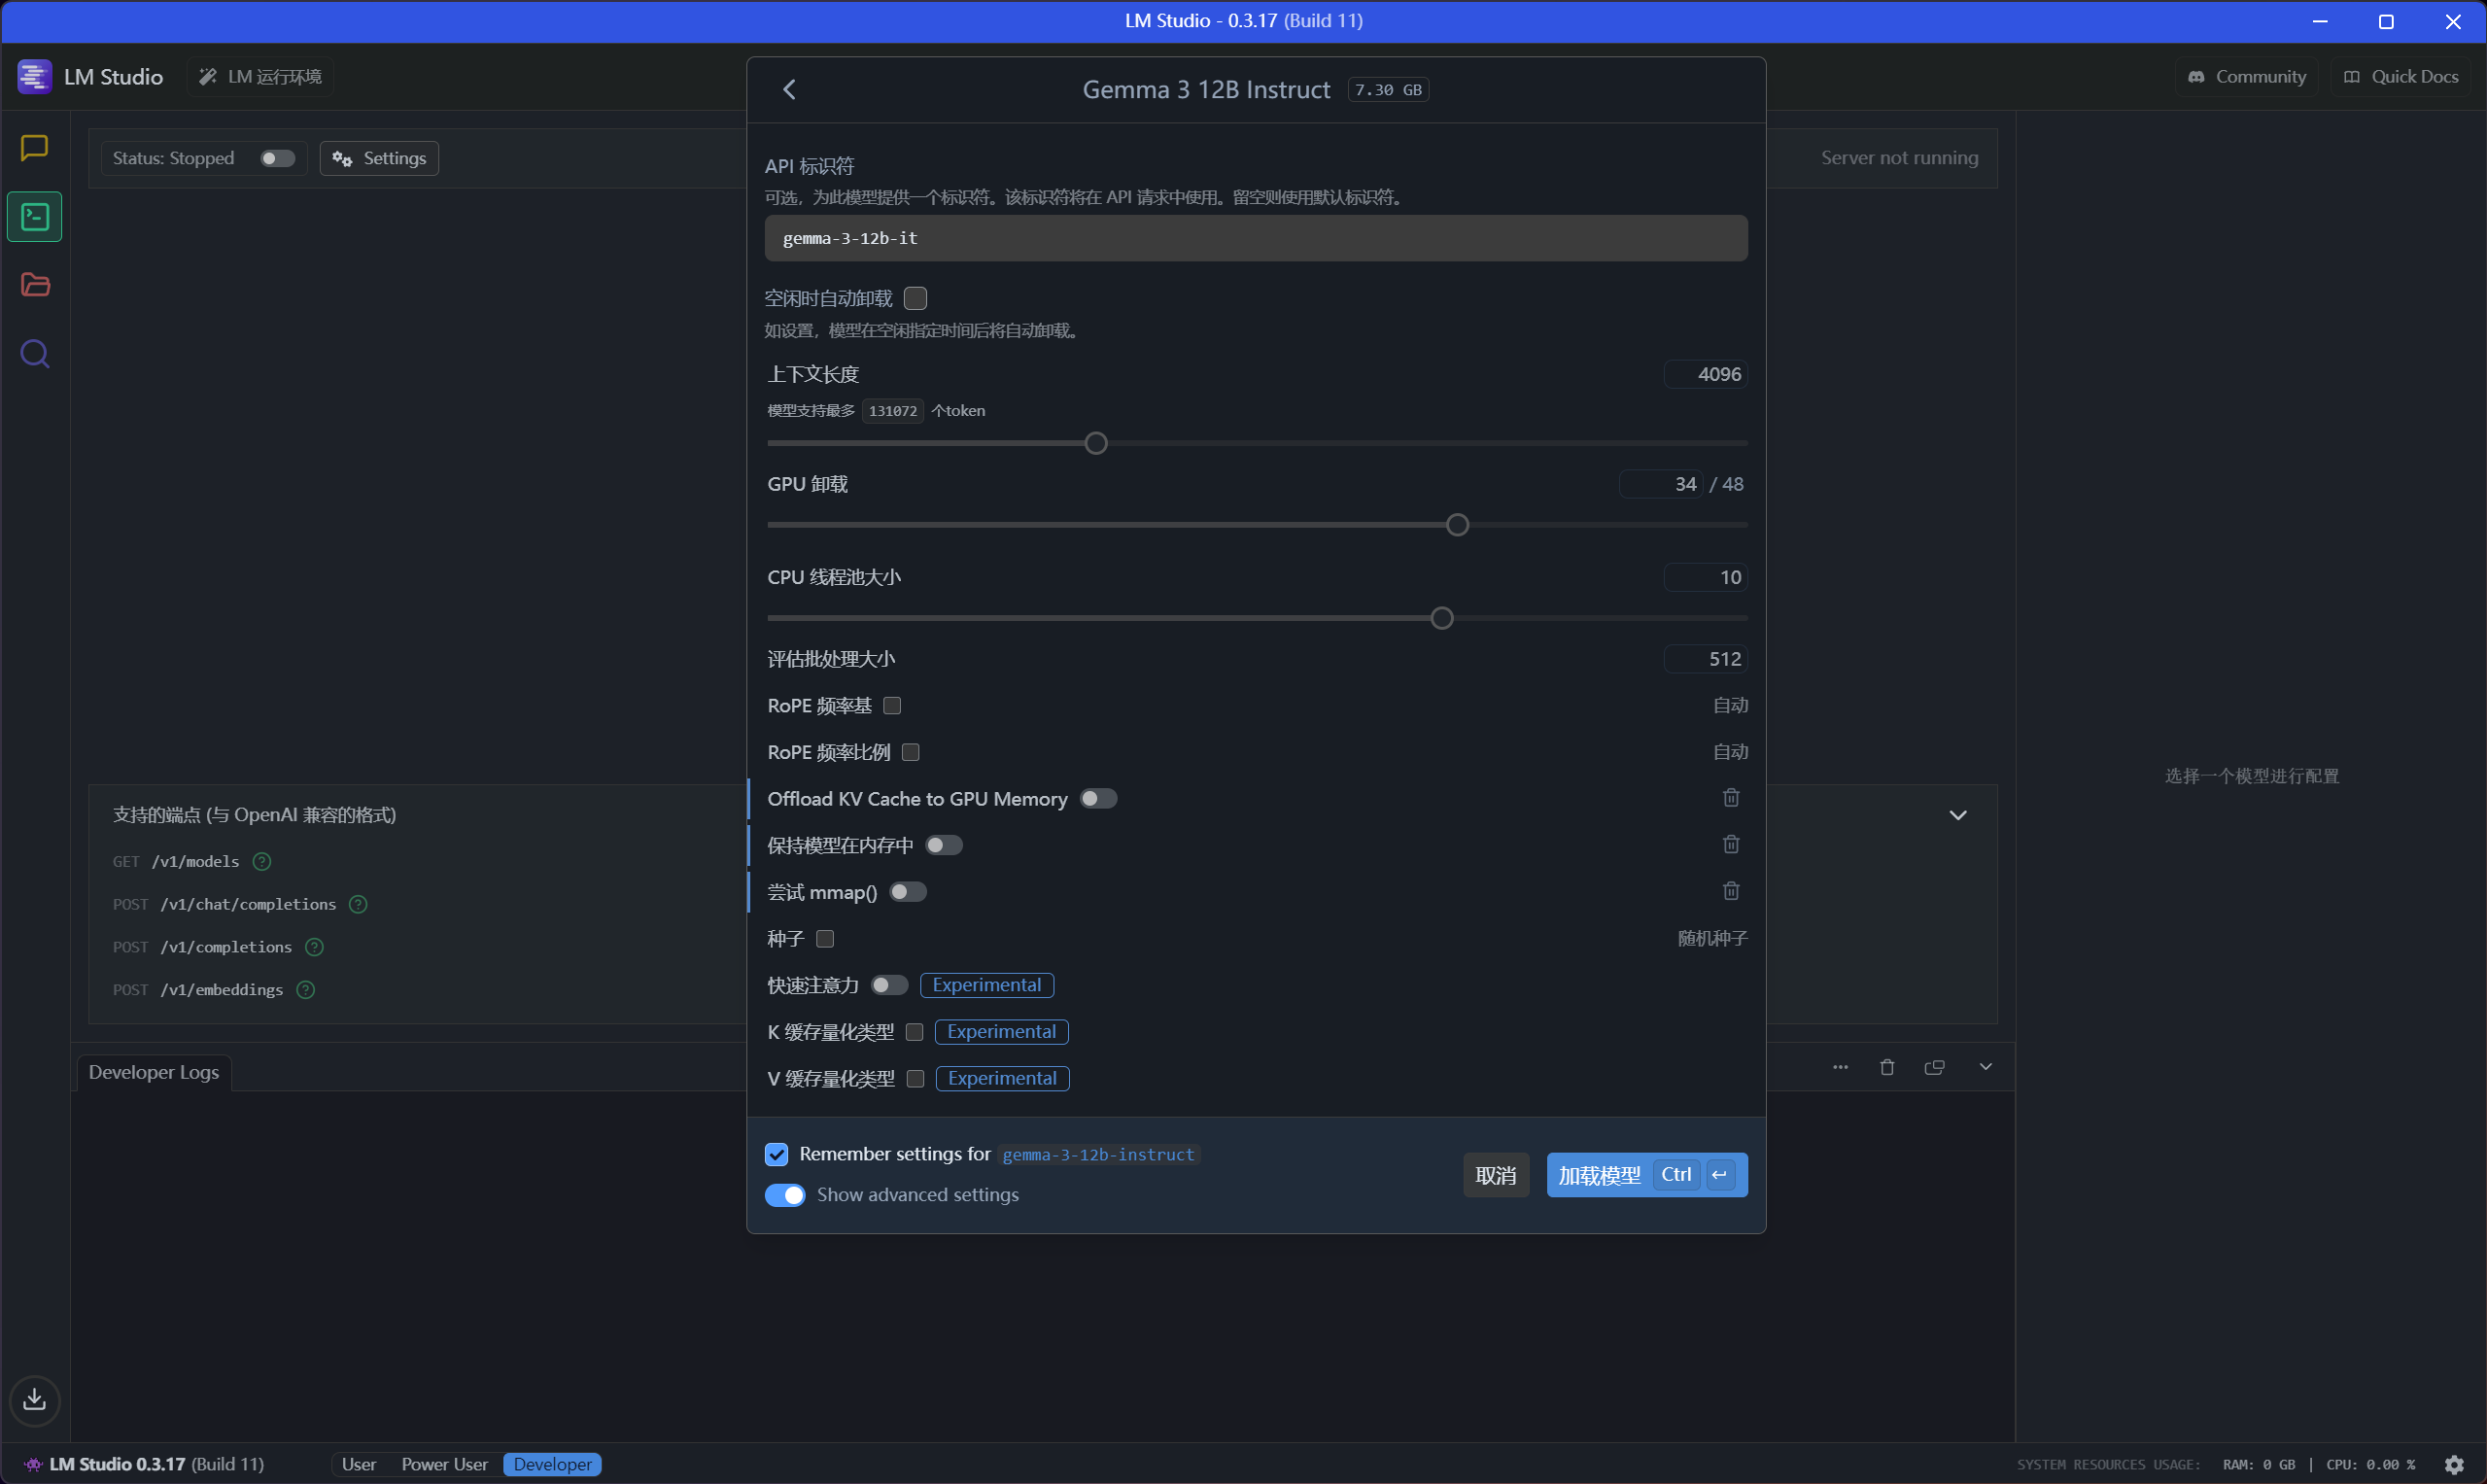Open app settings gear in status bar
This screenshot has height=1484, width=2487.
[2453, 1465]
